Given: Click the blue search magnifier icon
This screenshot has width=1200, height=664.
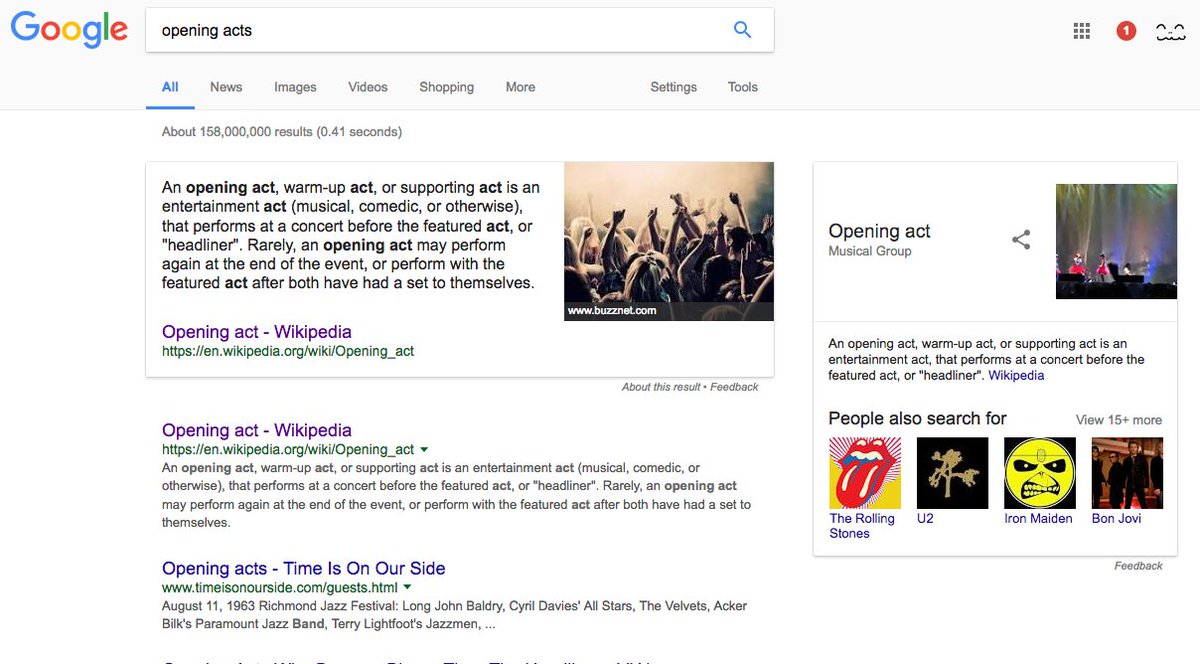Looking at the screenshot, I should pyautogui.click(x=742, y=30).
